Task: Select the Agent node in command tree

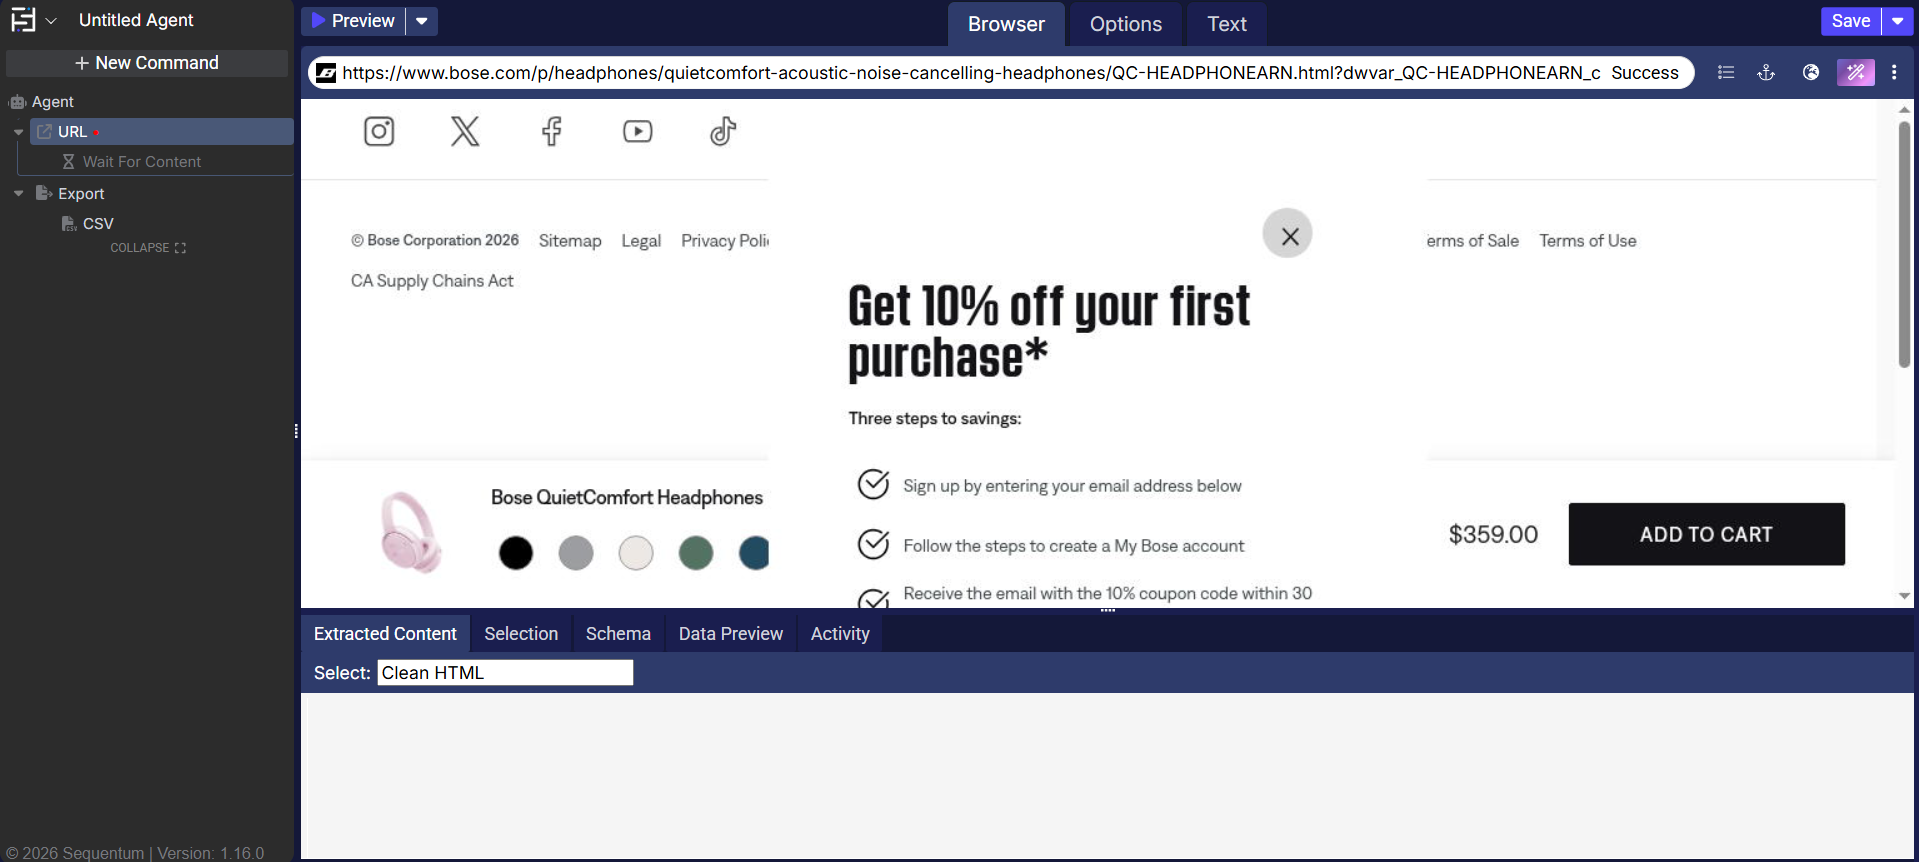Action: (x=52, y=102)
